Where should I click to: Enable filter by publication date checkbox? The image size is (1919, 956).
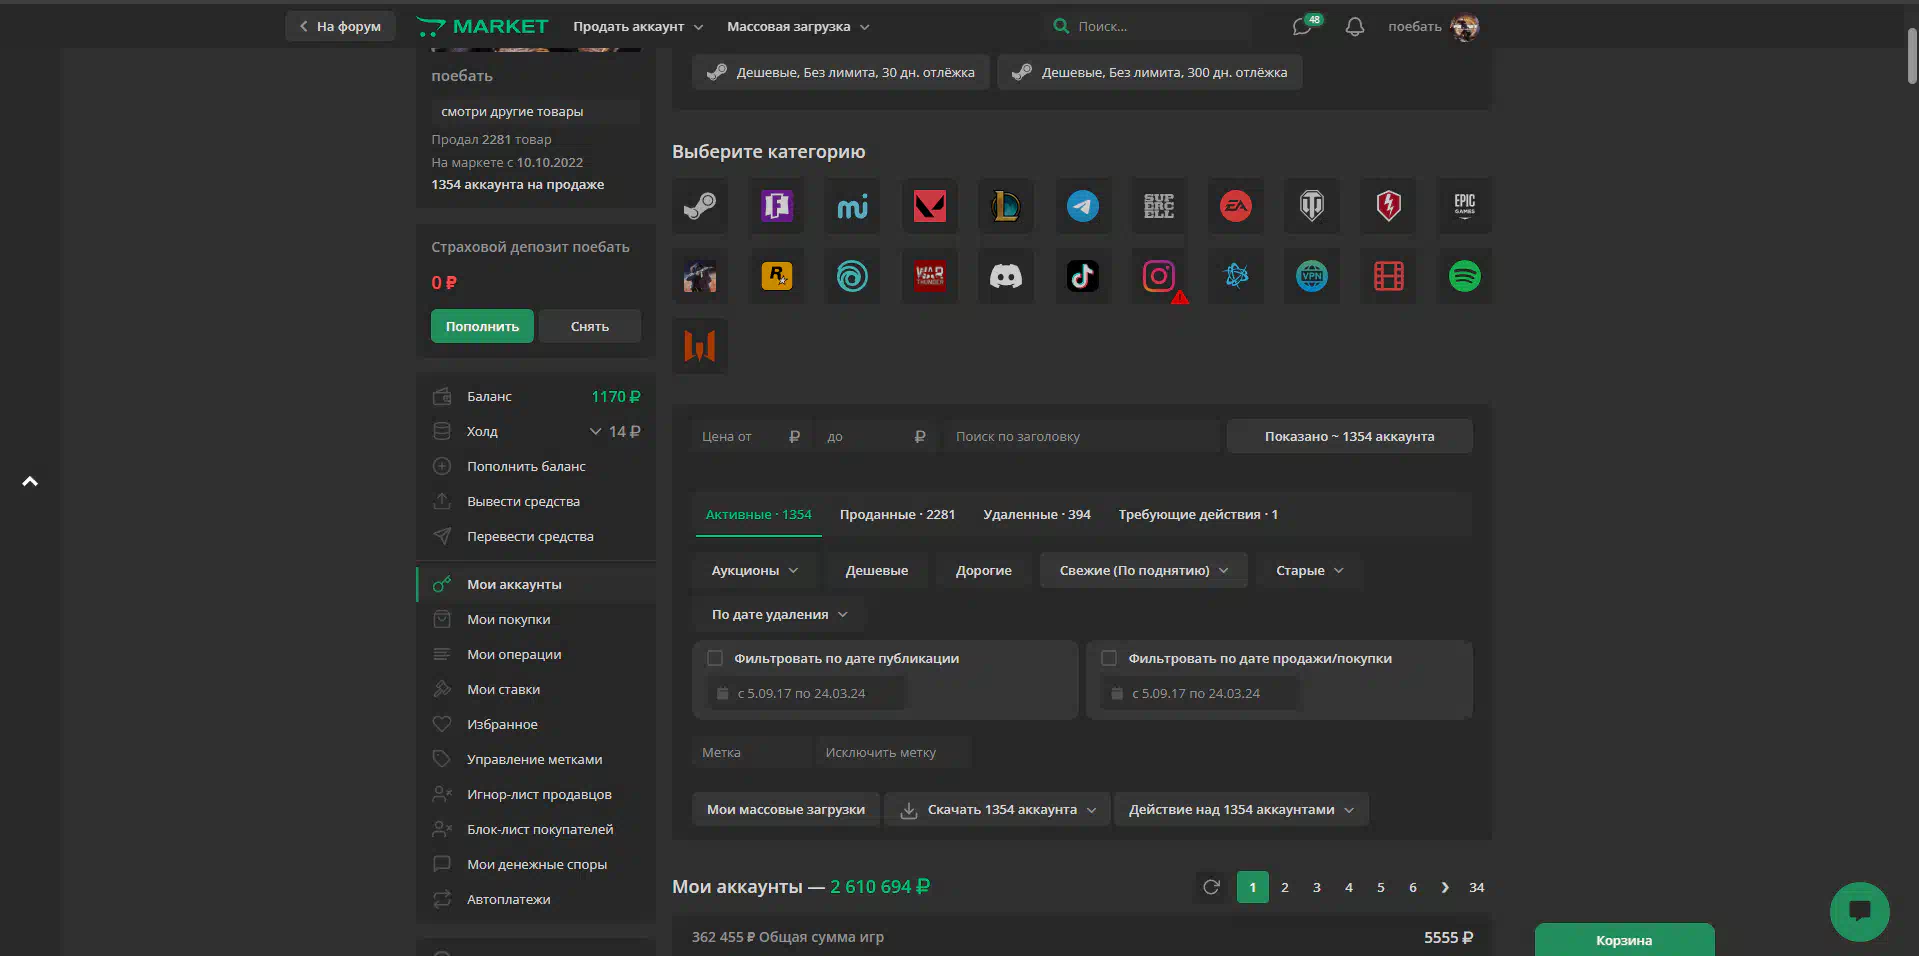point(715,658)
